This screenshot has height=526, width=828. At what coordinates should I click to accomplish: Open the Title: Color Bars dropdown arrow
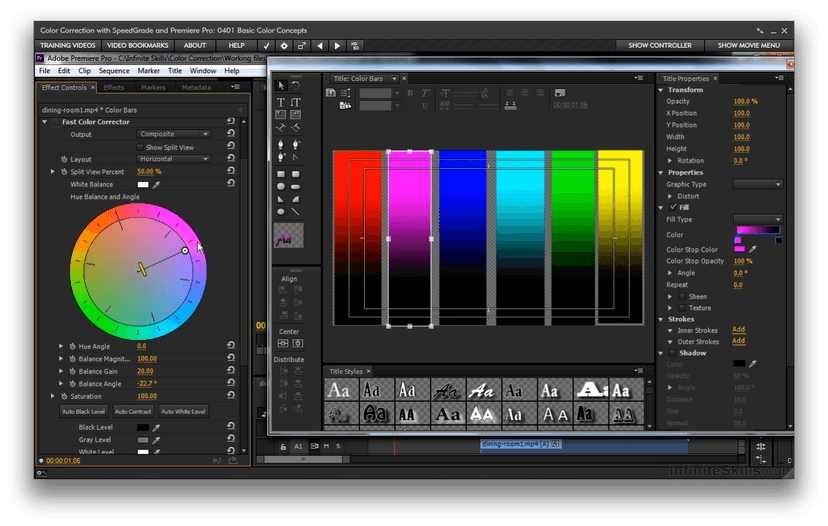394,79
